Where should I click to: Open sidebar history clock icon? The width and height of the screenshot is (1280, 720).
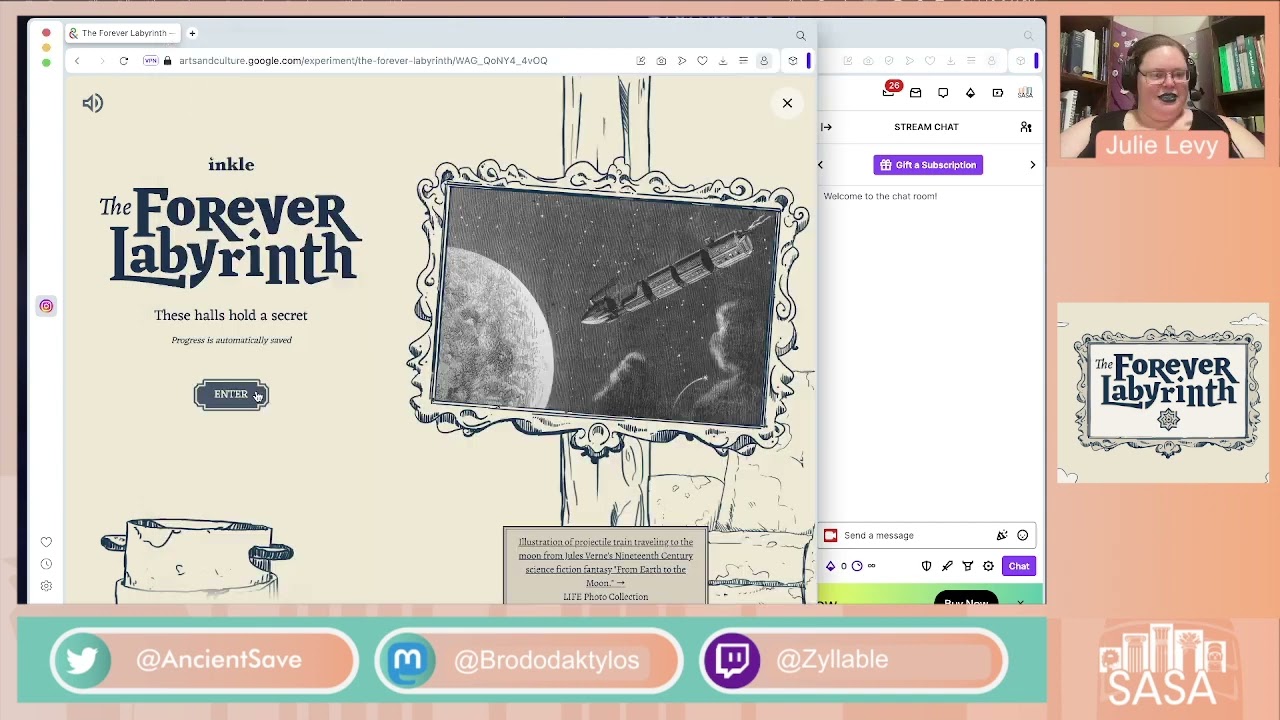coord(46,564)
